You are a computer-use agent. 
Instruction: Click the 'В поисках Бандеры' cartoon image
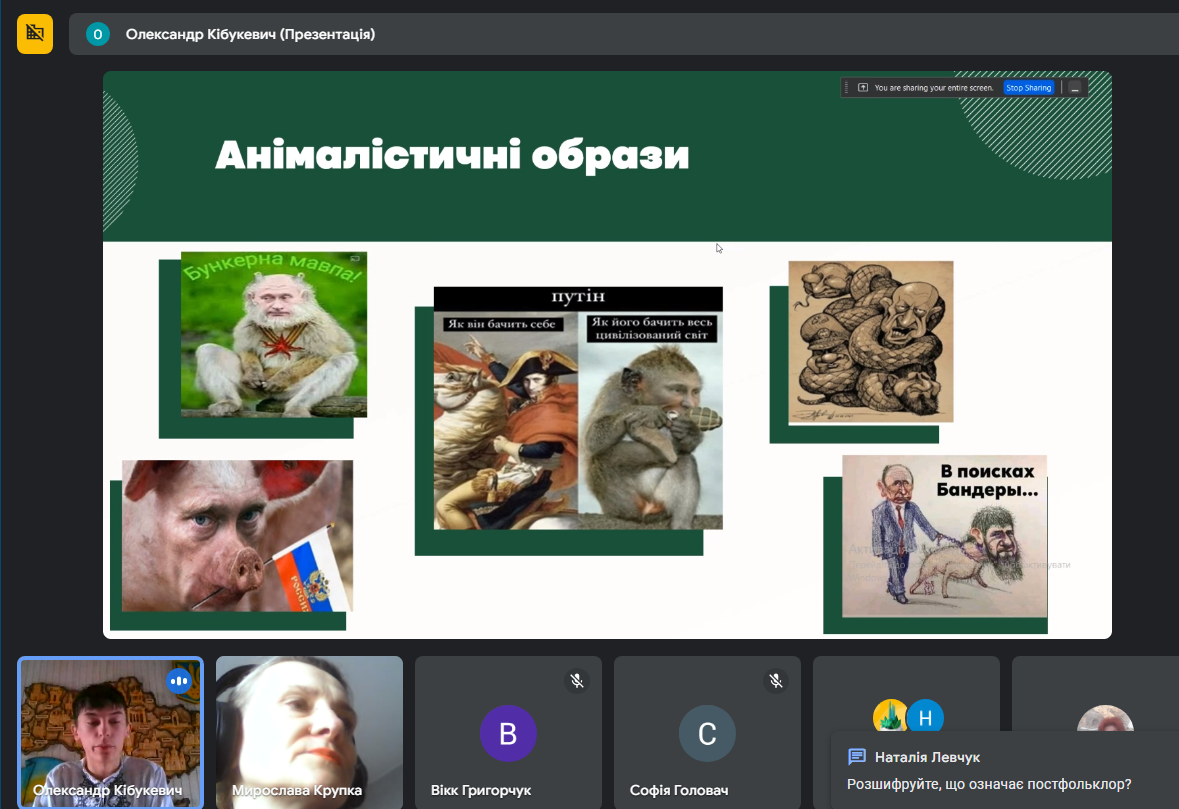point(944,535)
